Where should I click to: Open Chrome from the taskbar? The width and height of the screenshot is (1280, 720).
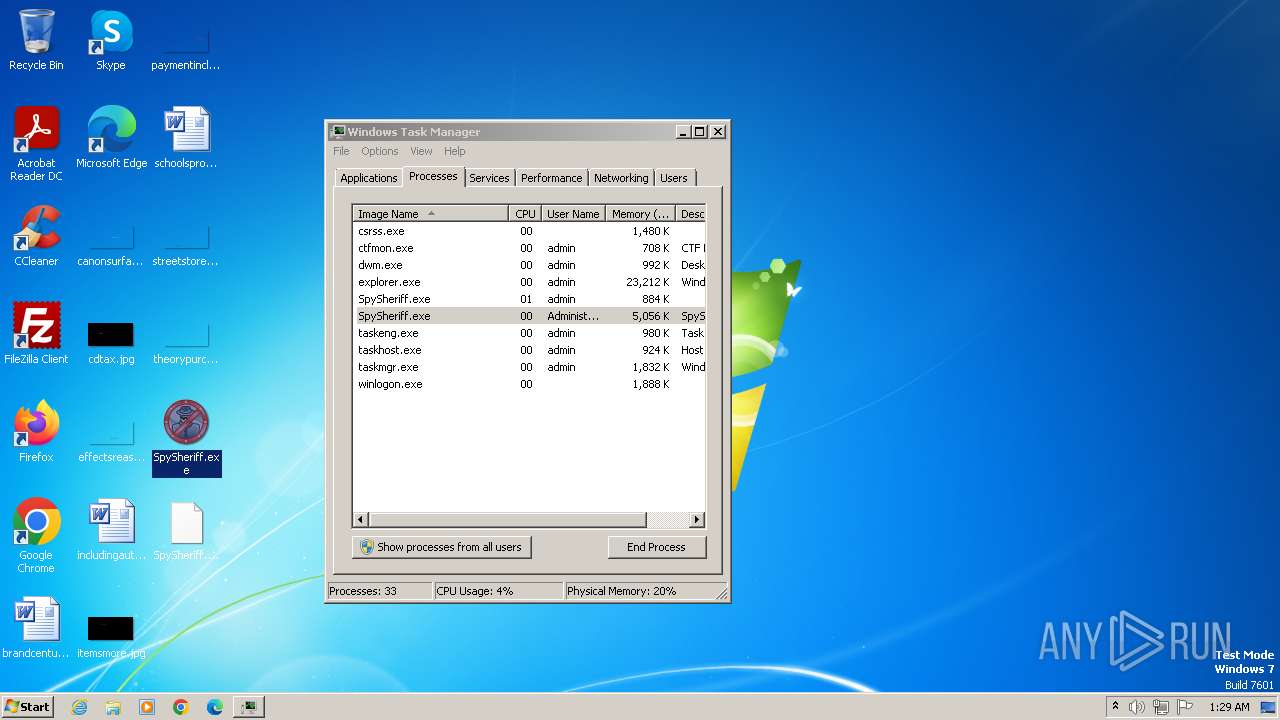point(181,707)
